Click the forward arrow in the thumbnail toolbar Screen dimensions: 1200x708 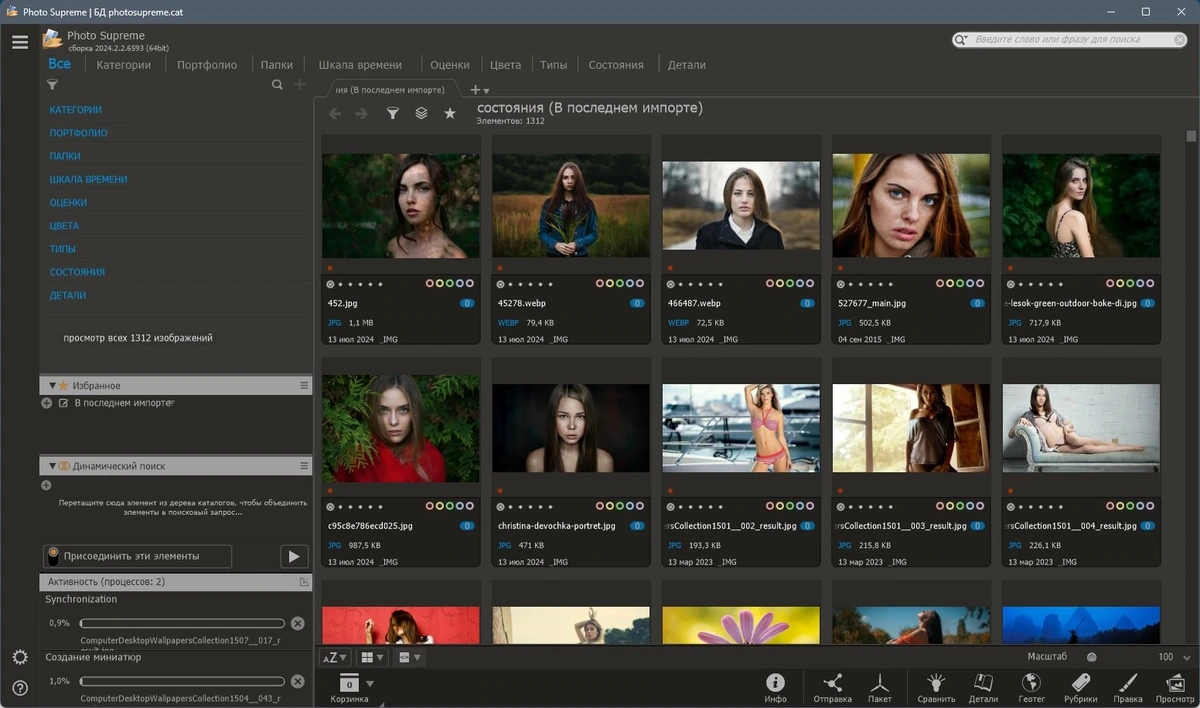362,114
